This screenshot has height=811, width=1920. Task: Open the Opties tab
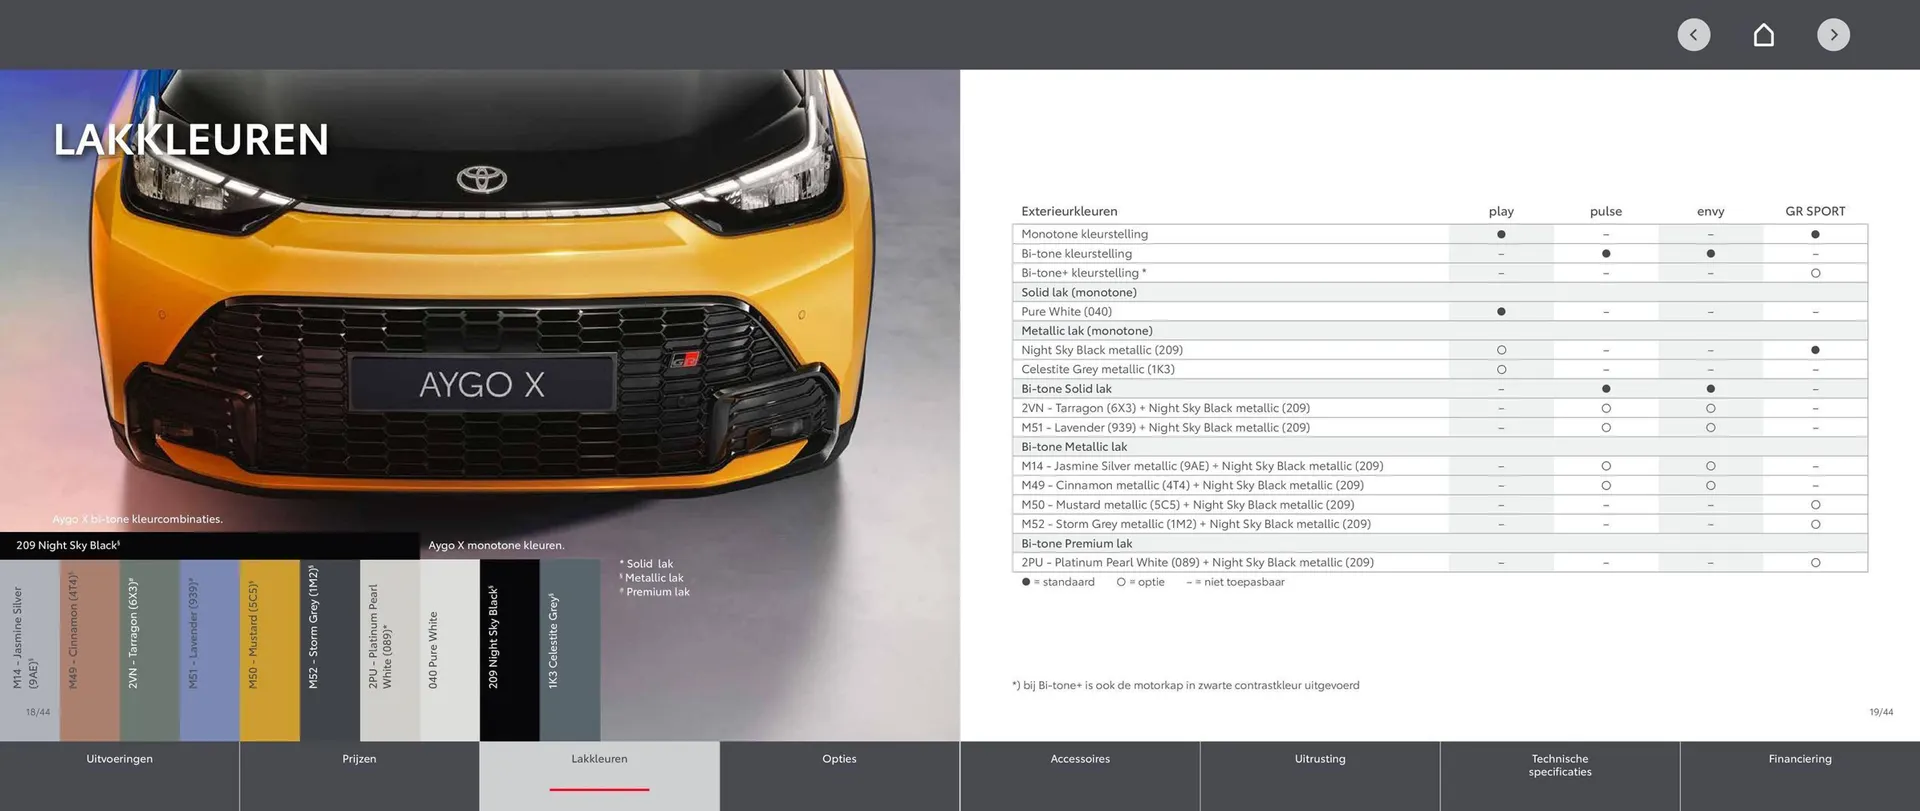coord(839,775)
